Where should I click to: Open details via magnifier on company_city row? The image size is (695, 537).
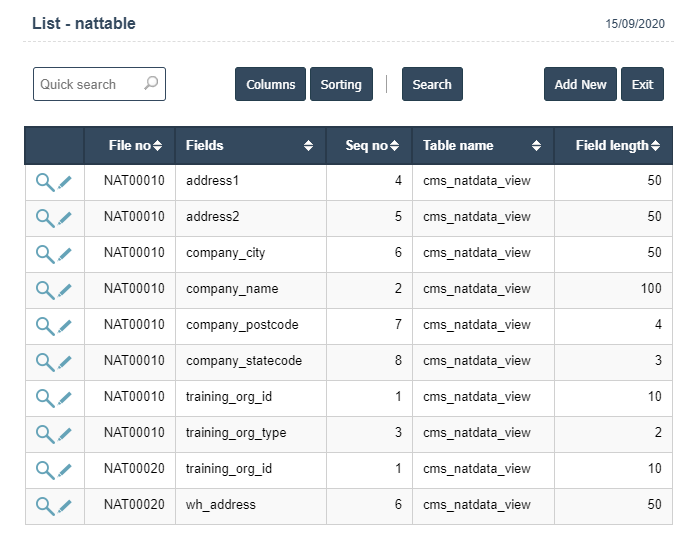point(45,254)
